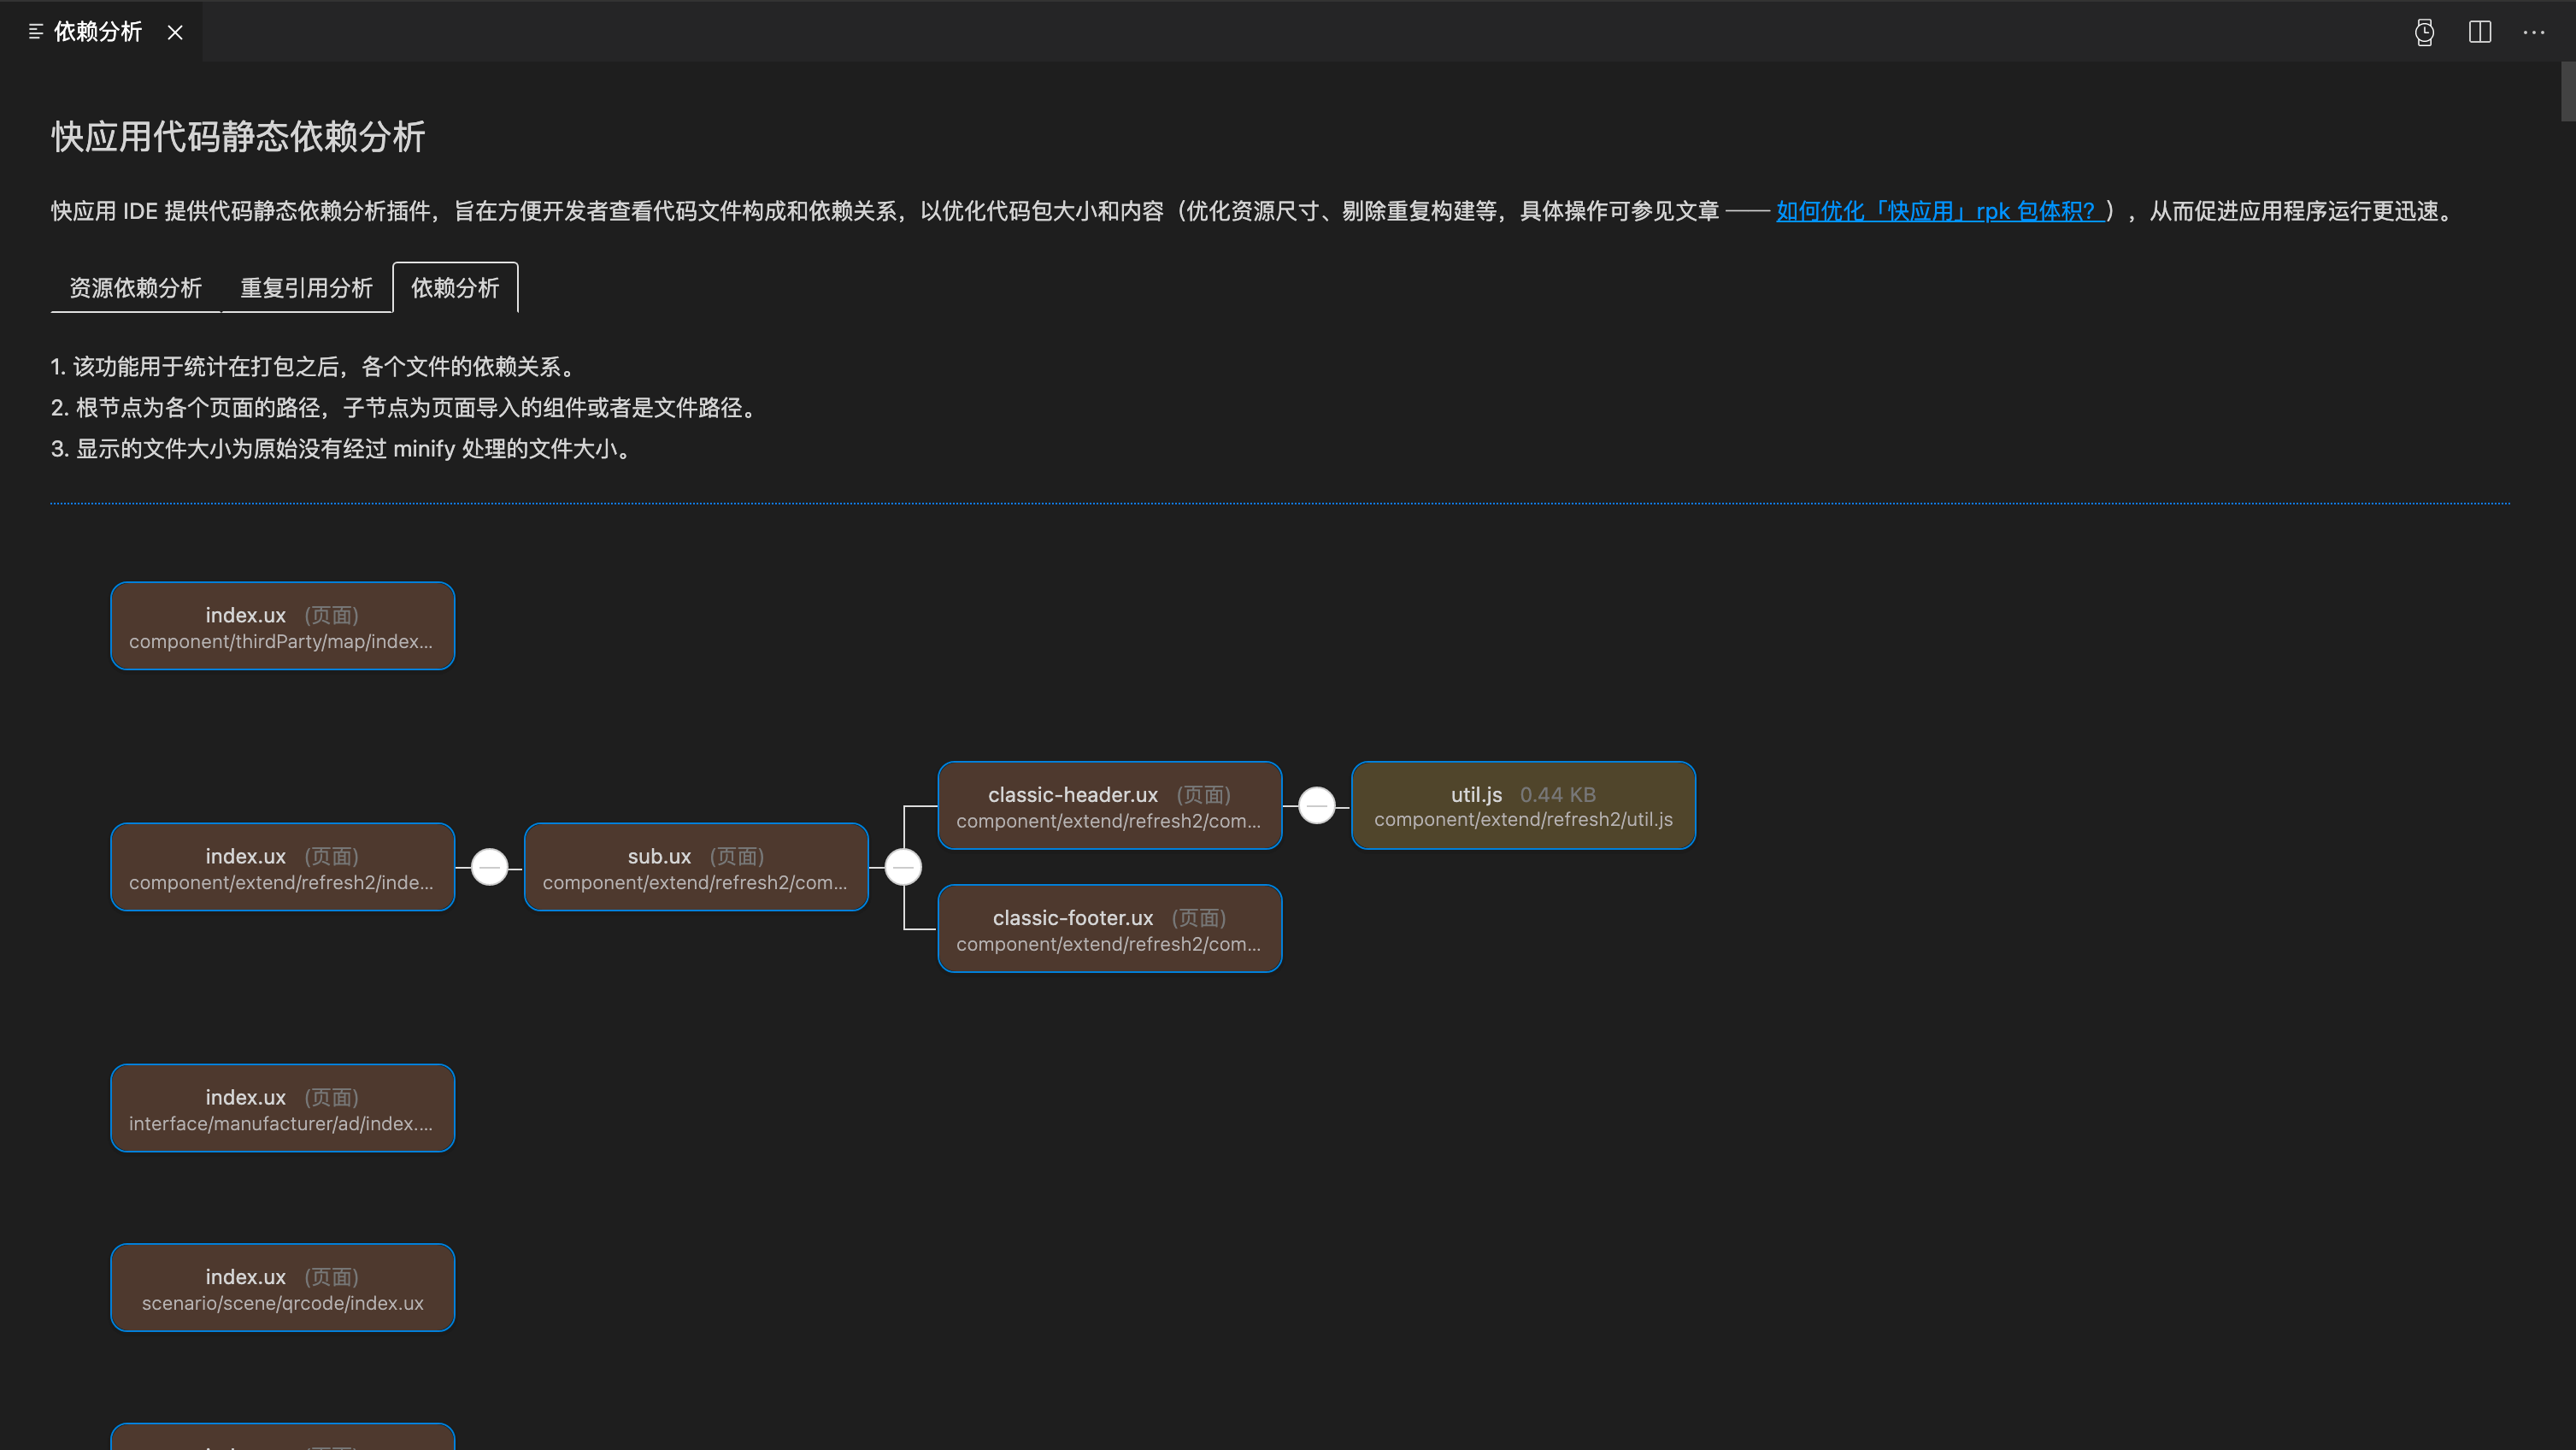Collapse children of sub.ux node
Viewport: 2576px width, 1450px height.
click(903, 867)
